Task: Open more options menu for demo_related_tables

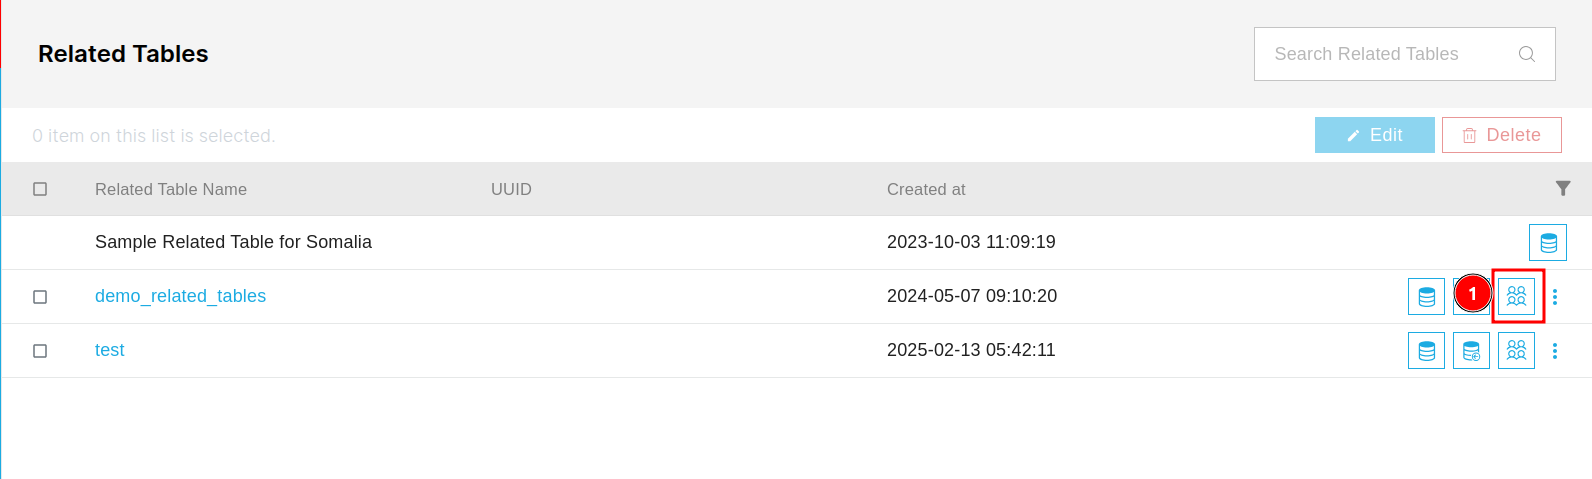Action: 1554,297
